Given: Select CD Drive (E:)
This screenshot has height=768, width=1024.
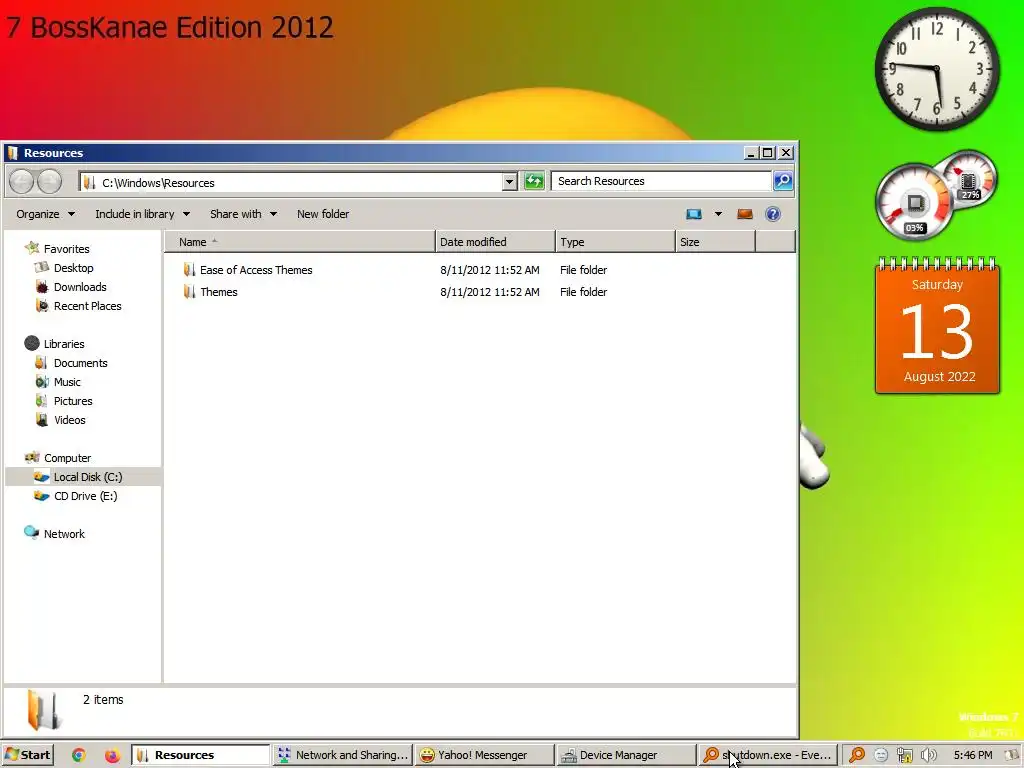Looking at the screenshot, I should click(85, 496).
